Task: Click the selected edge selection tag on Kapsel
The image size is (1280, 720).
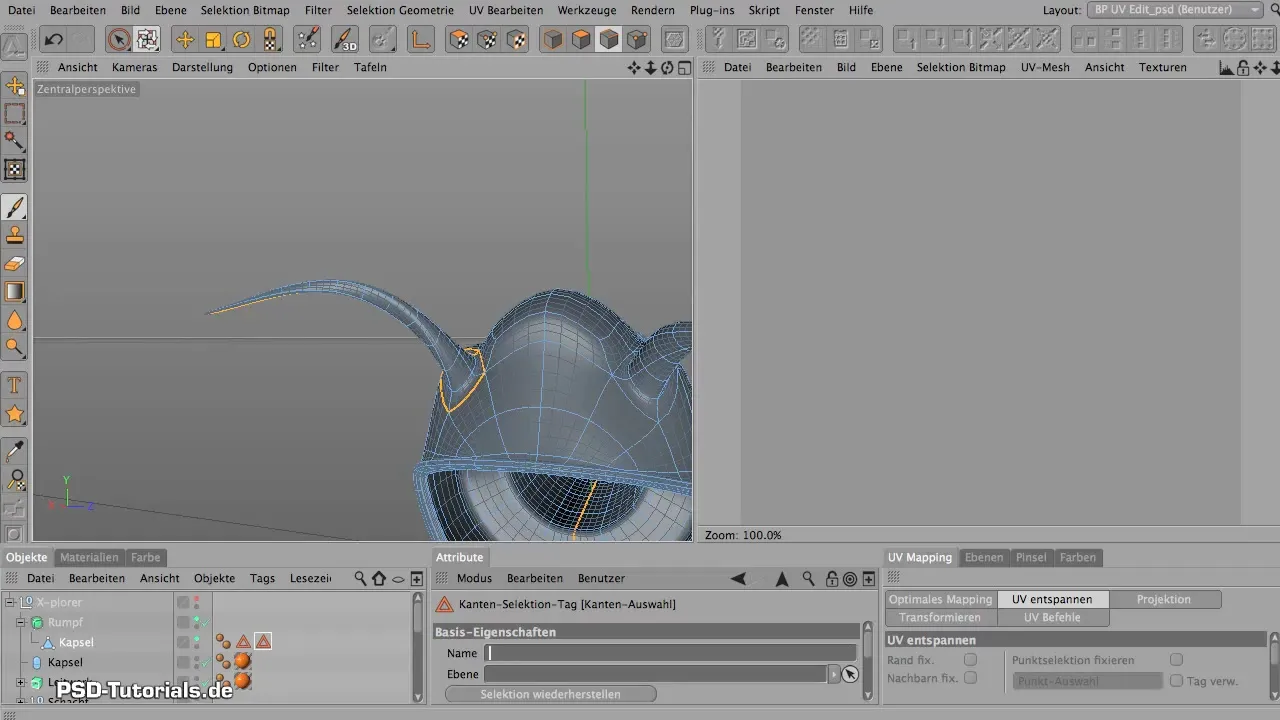Action: coord(263,641)
